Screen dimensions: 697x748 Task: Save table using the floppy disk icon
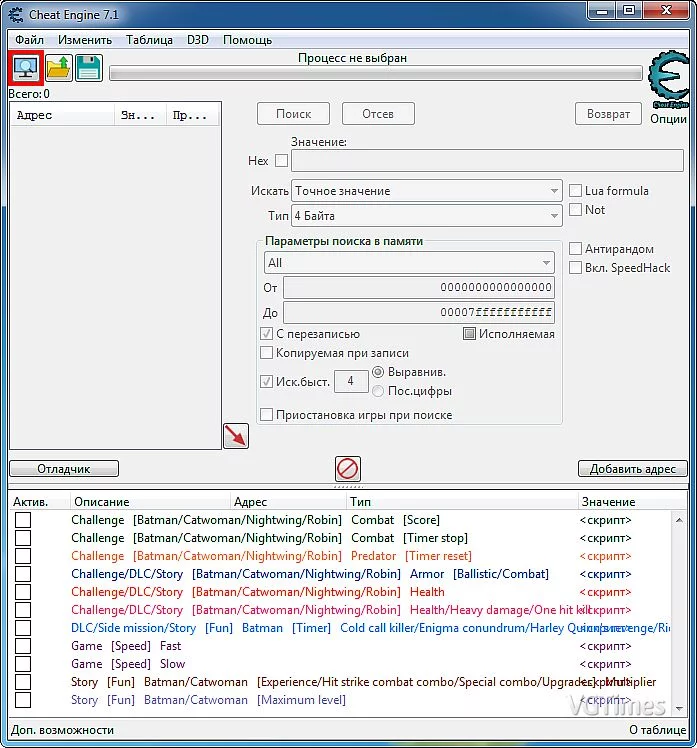click(x=89, y=68)
